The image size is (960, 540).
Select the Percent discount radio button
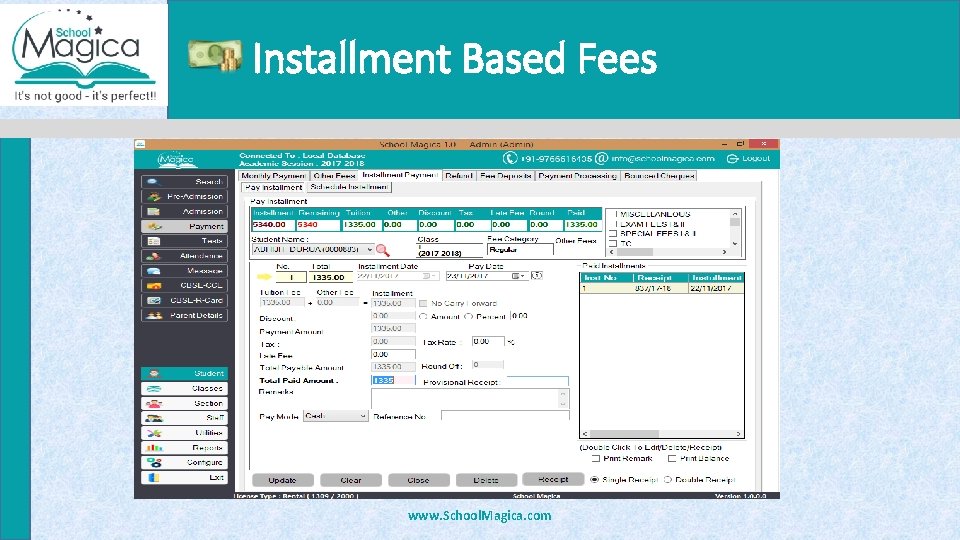click(468, 317)
